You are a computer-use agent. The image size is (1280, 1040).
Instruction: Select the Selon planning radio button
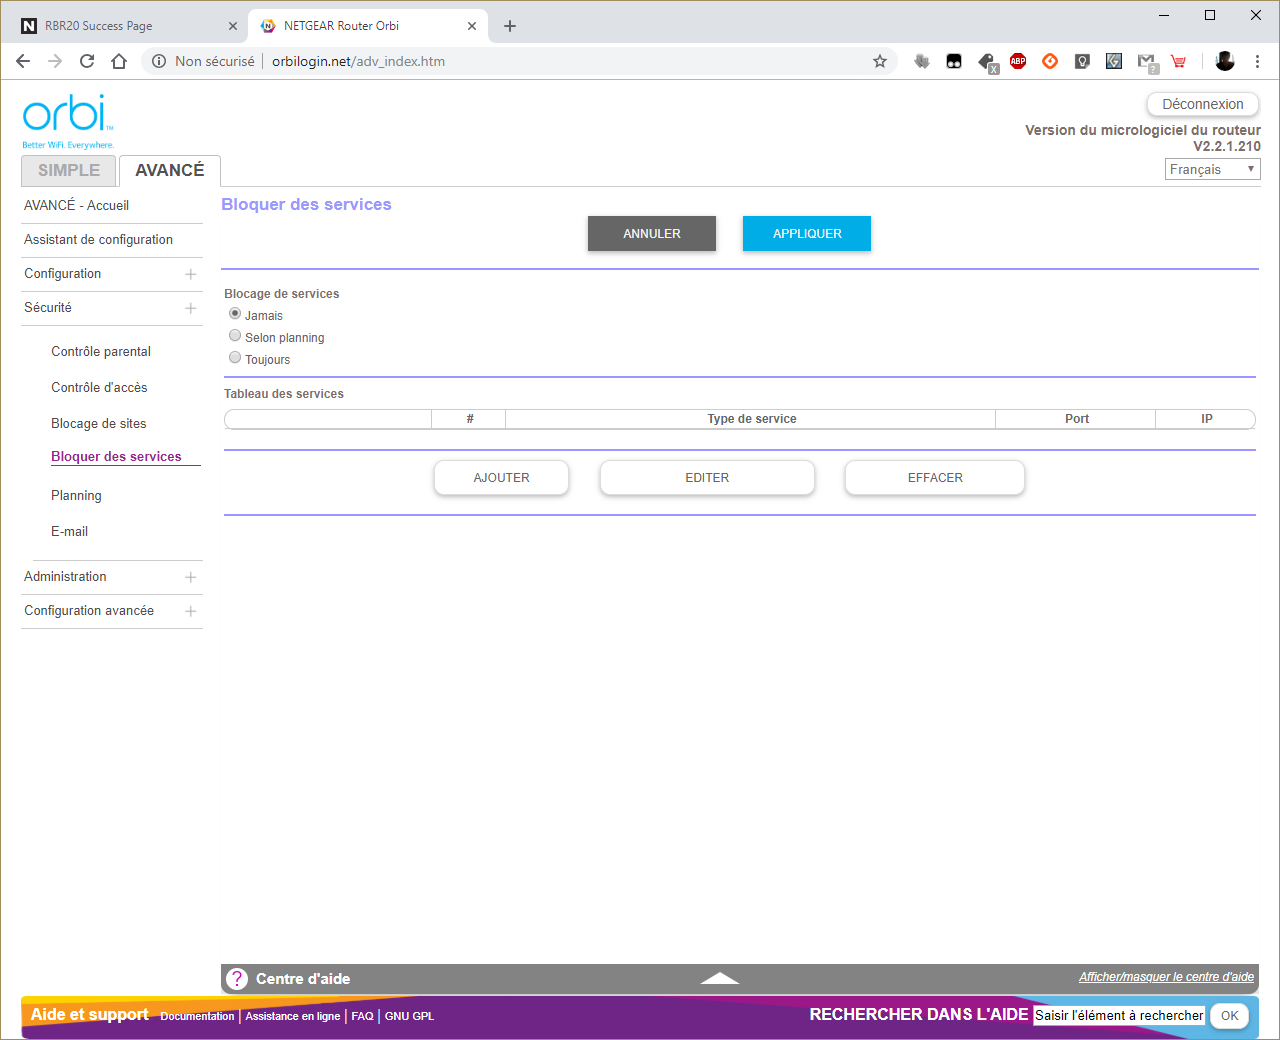pos(235,336)
